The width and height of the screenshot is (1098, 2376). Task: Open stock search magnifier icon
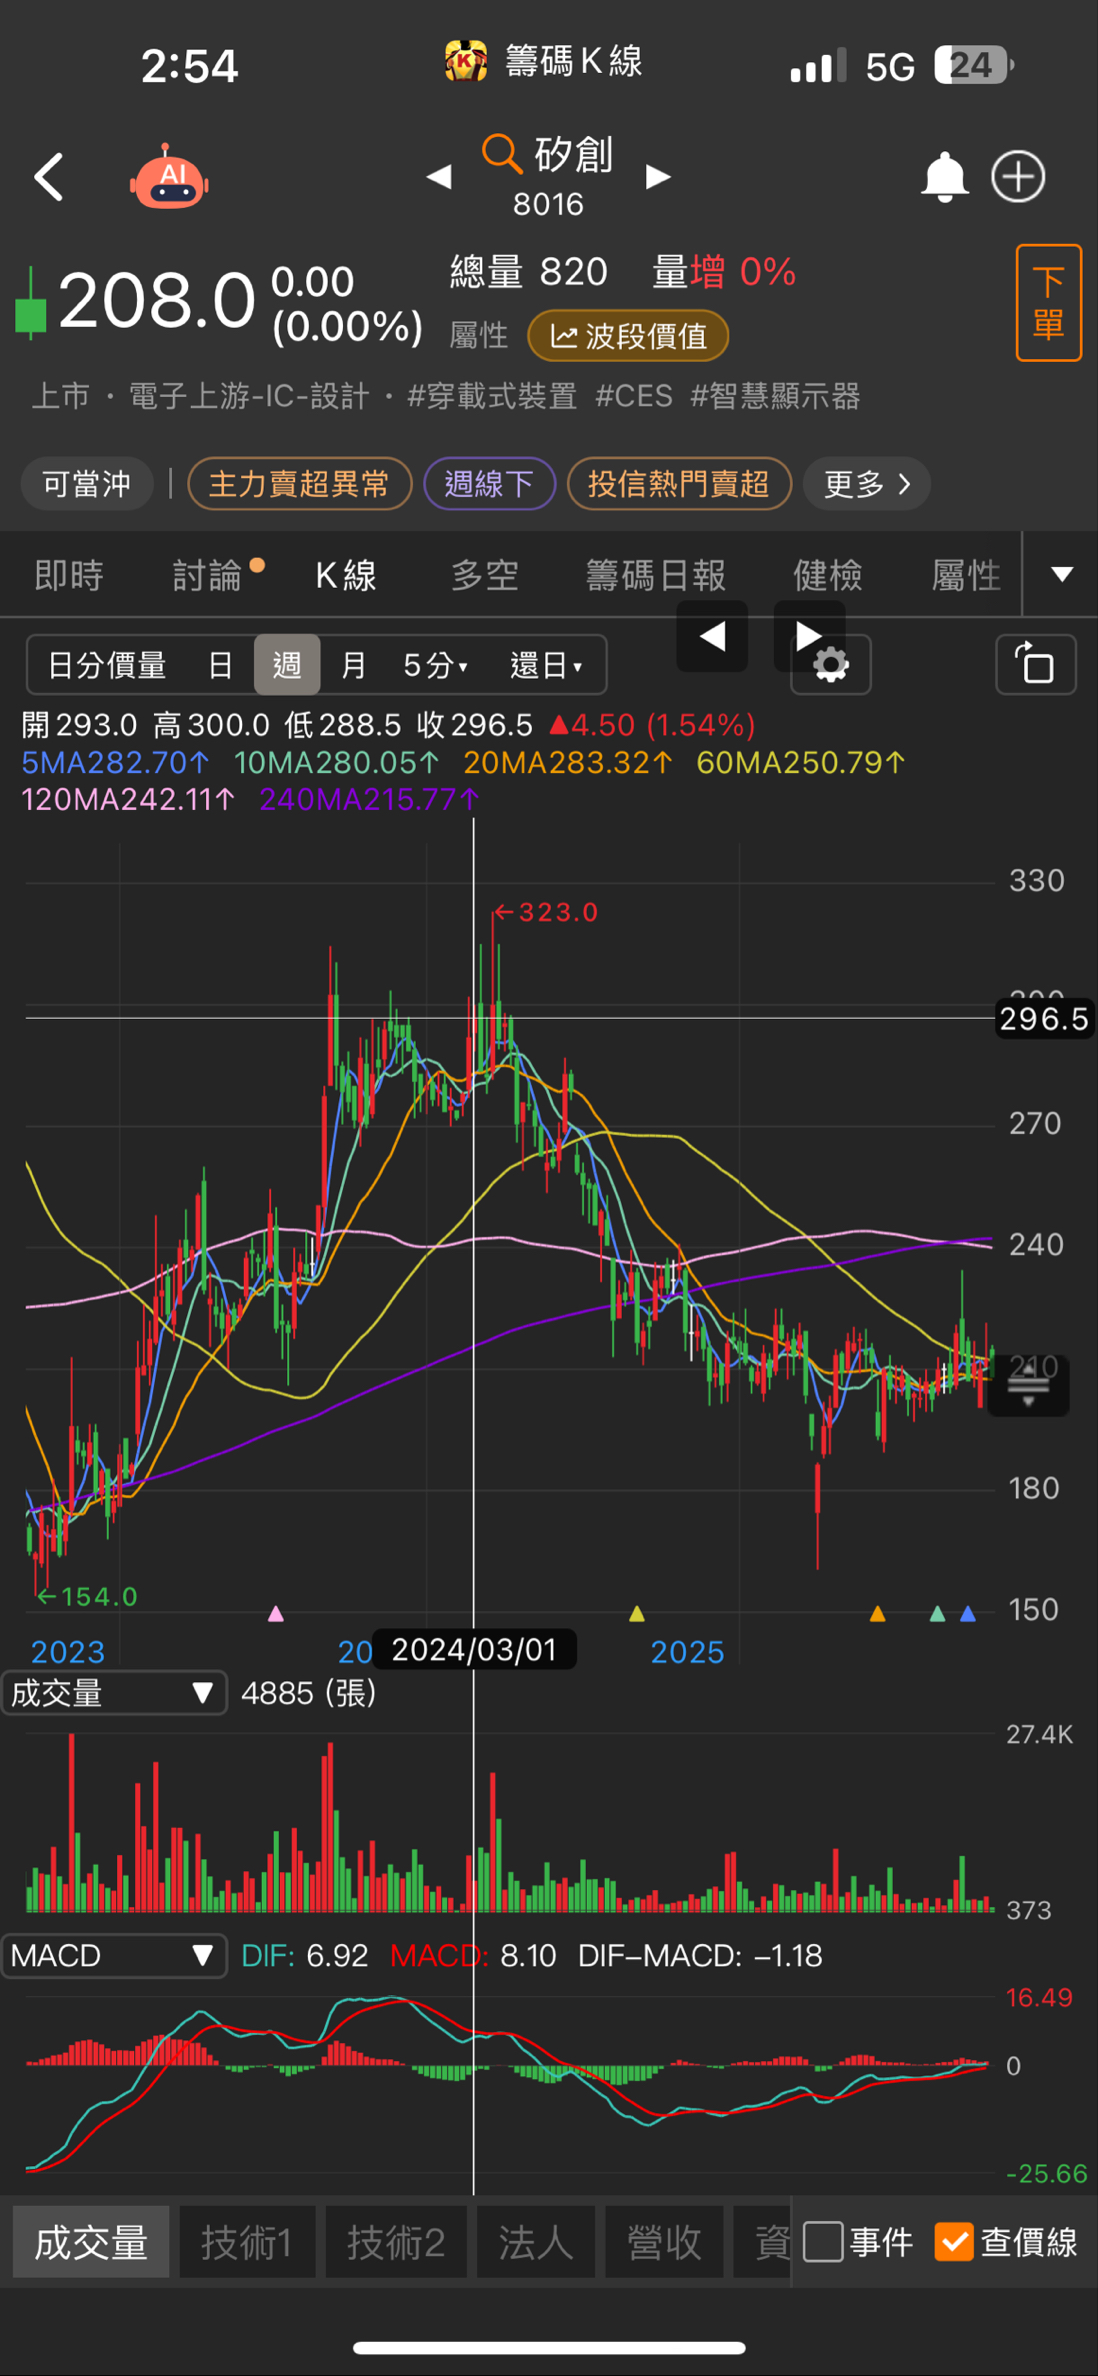coord(501,154)
